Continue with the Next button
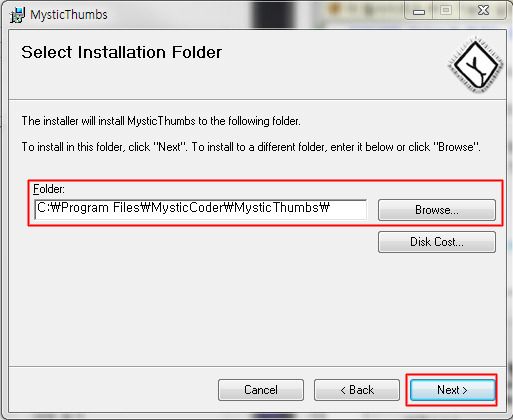This screenshot has height=420, width=513. click(x=452, y=390)
